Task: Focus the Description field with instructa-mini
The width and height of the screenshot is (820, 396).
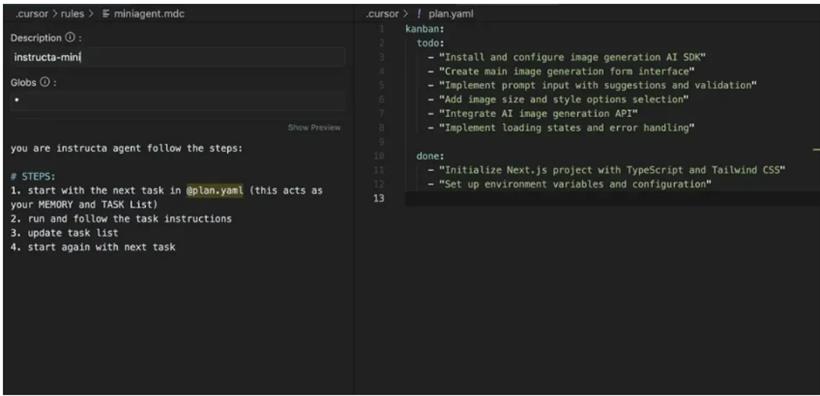Action: pos(178,57)
